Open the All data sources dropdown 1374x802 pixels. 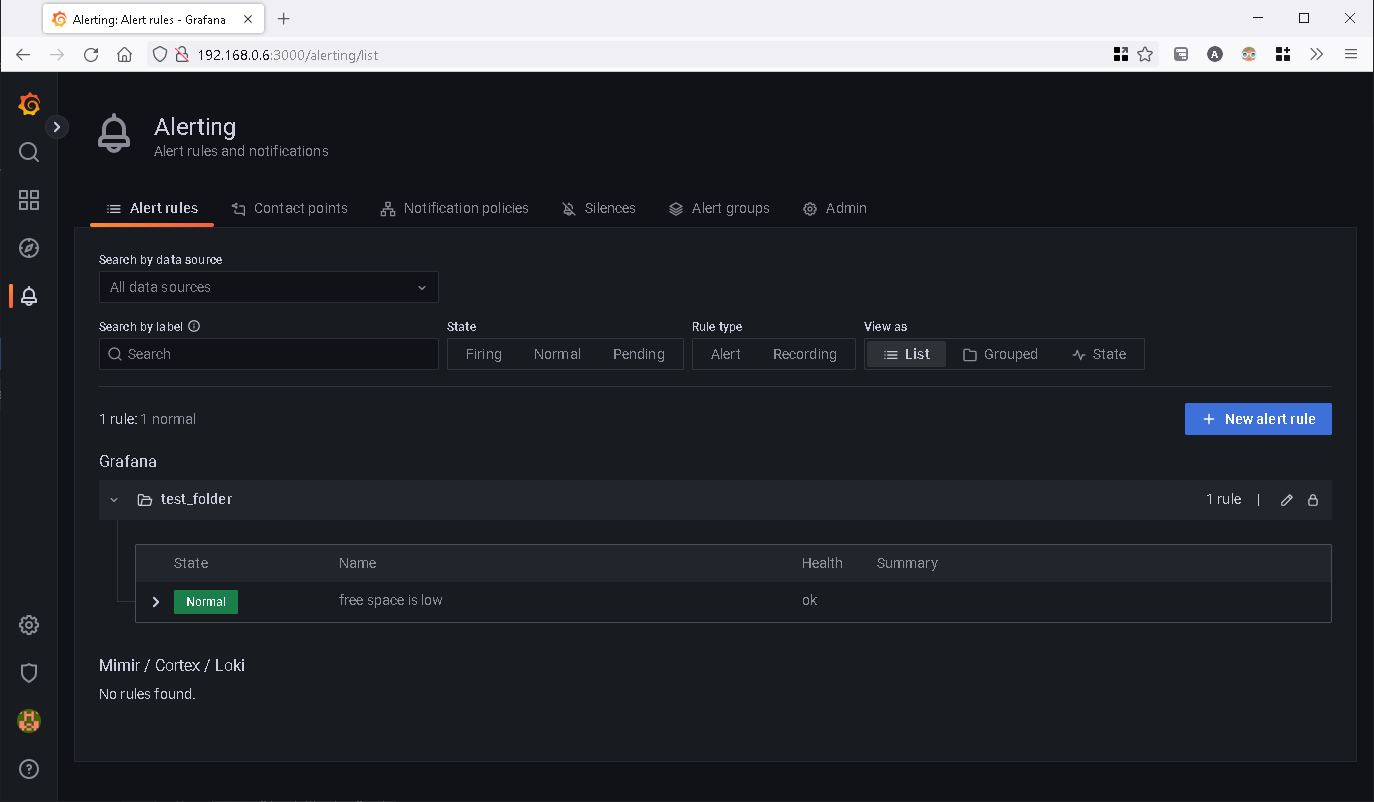(x=268, y=287)
